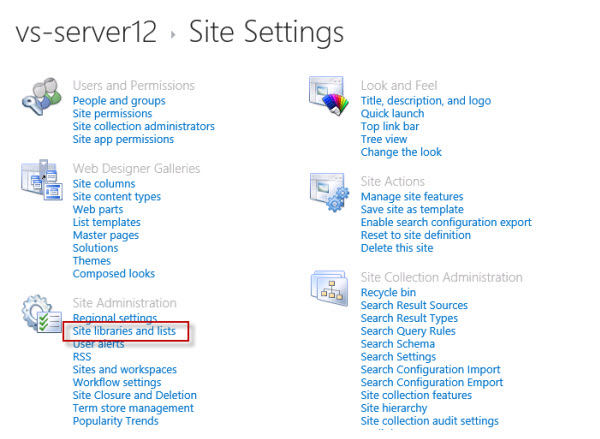Go to vs-server12 site home
This screenshot has height=439, width=600.
[86, 31]
